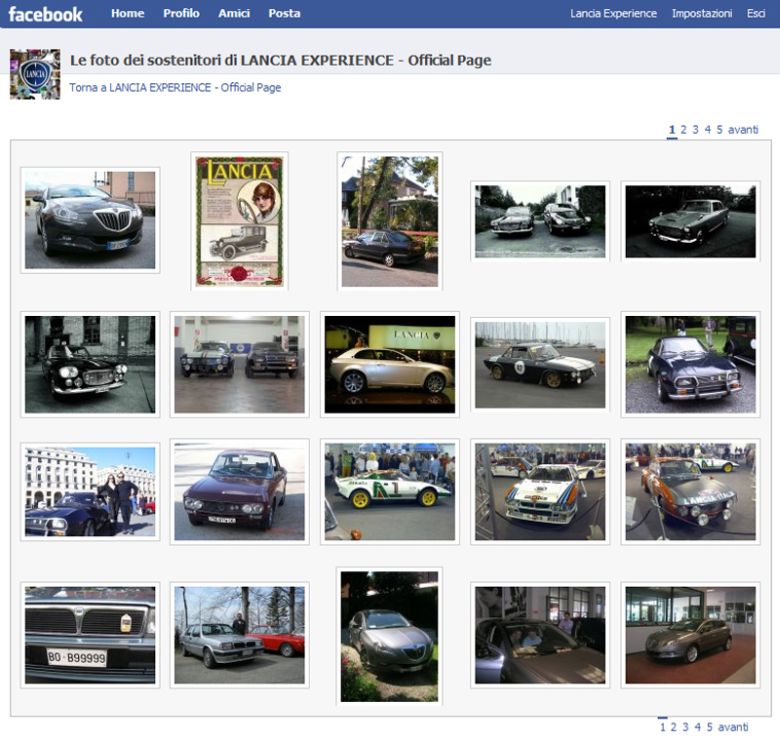780x742 pixels.
Task: Open the Alitalia Stratos rally car photo
Action: 390,492
